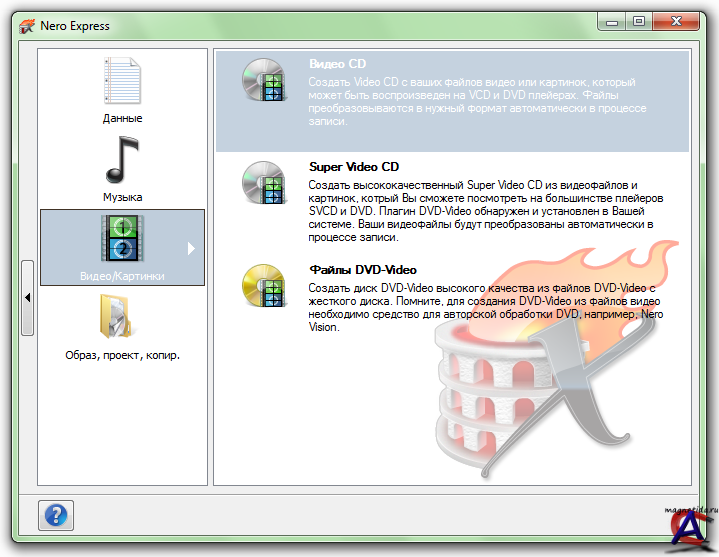Click the Видео CD heading
The width and height of the screenshot is (719, 557).
coord(337,64)
